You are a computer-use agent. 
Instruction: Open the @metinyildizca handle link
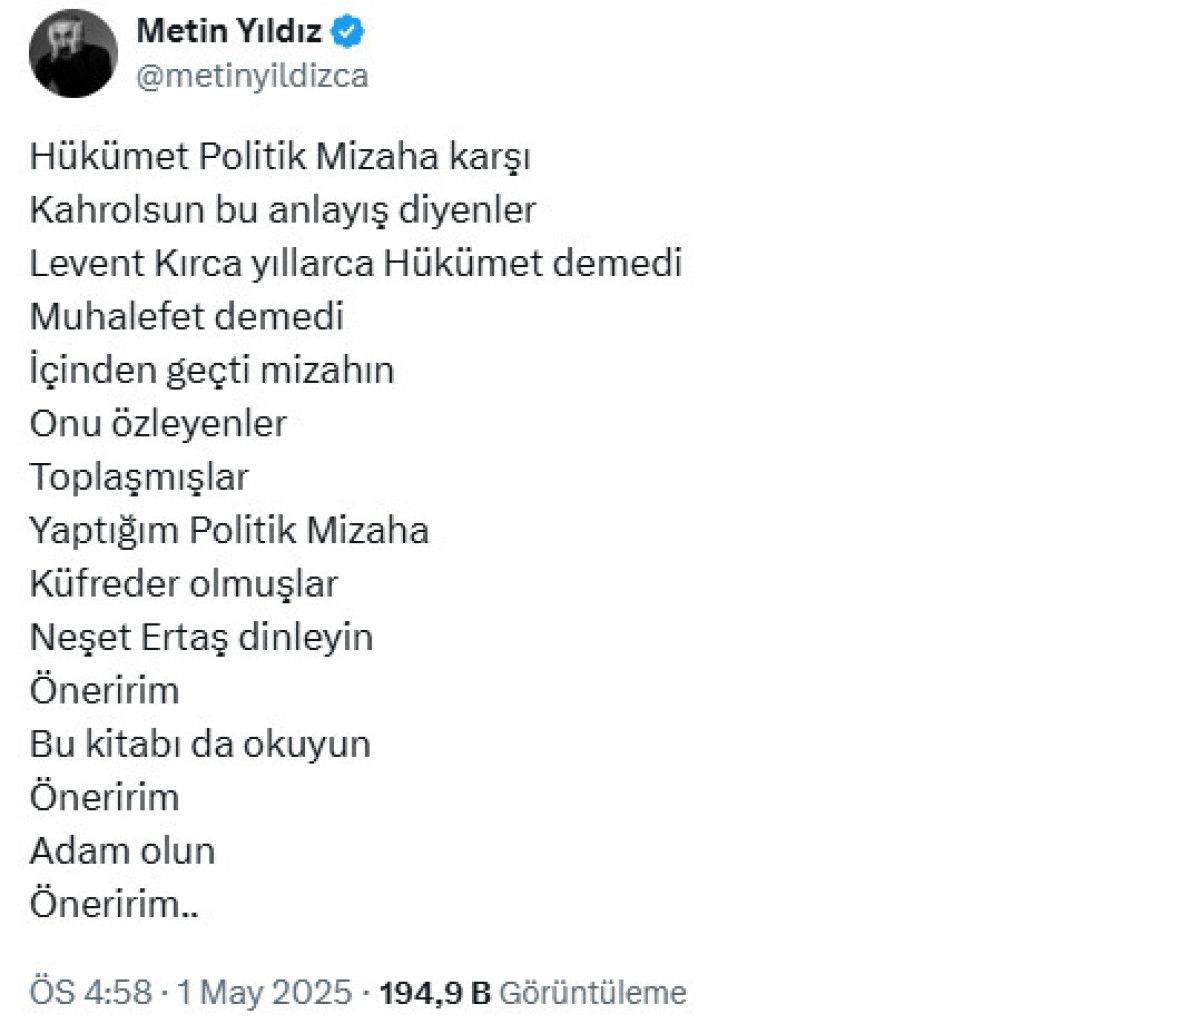click(x=252, y=76)
